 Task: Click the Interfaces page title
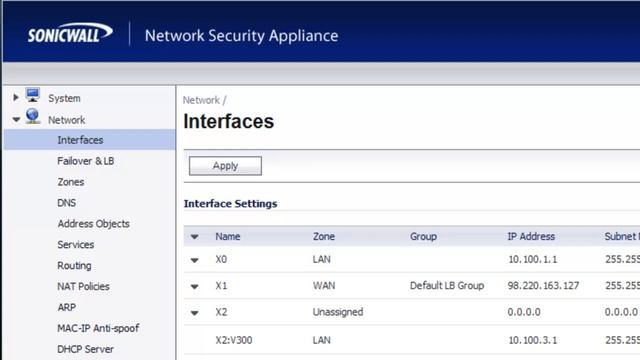(229, 122)
